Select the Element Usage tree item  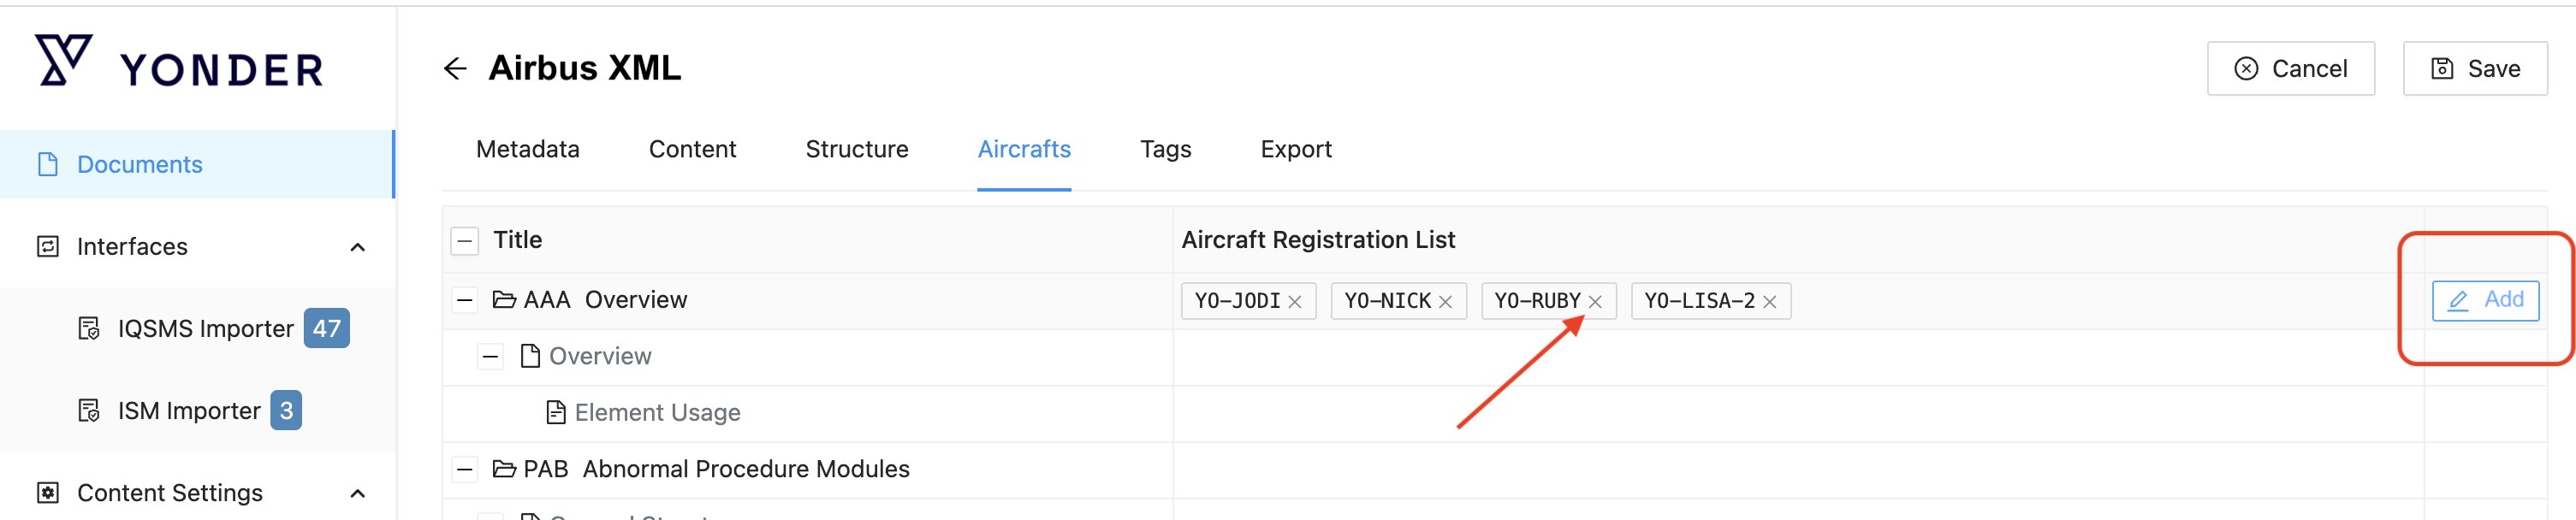coord(656,413)
